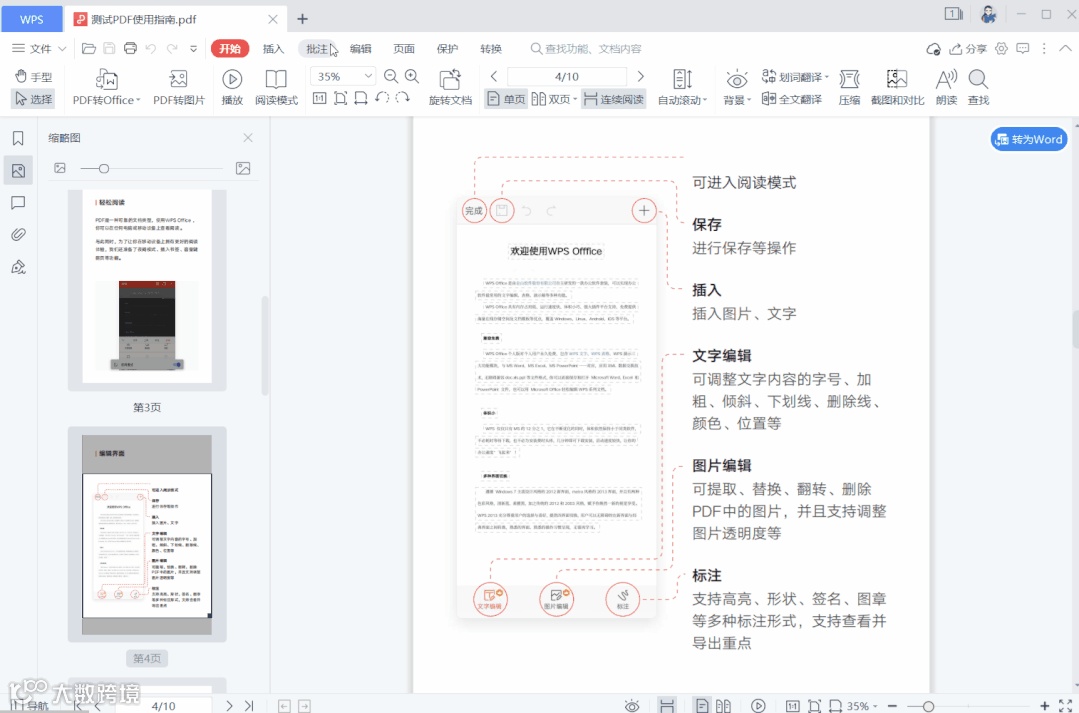1079x713 pixels.
Task: Click the zoom out magnifier in toolbar
Action: (x=391, y=76)
